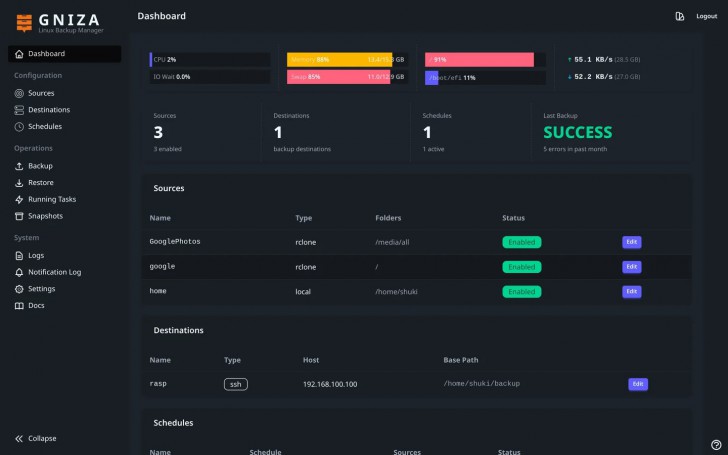Click the Sources target icon

click(19, 93)
